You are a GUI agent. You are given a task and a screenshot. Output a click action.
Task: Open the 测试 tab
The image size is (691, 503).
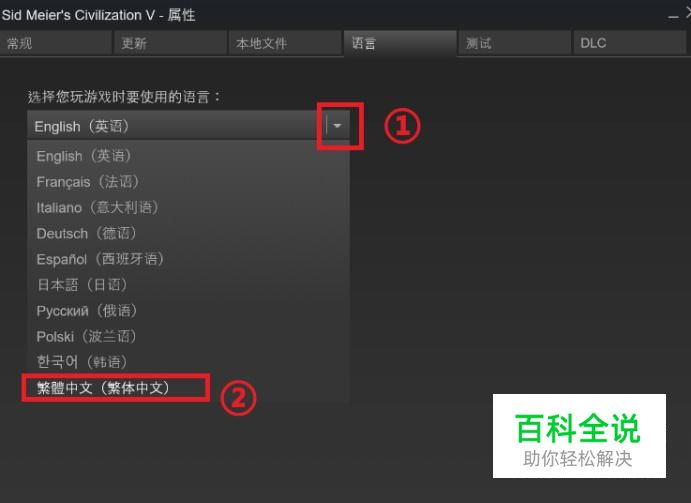point(514,43)
